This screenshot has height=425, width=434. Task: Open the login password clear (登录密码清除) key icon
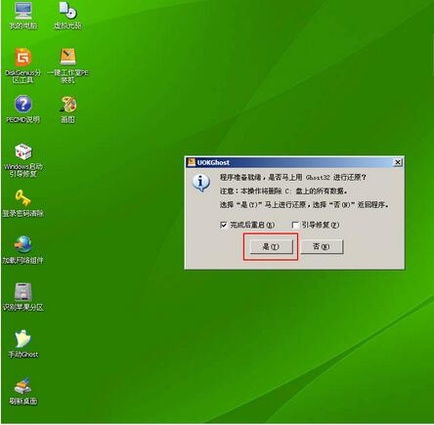[x=23, y=203]
